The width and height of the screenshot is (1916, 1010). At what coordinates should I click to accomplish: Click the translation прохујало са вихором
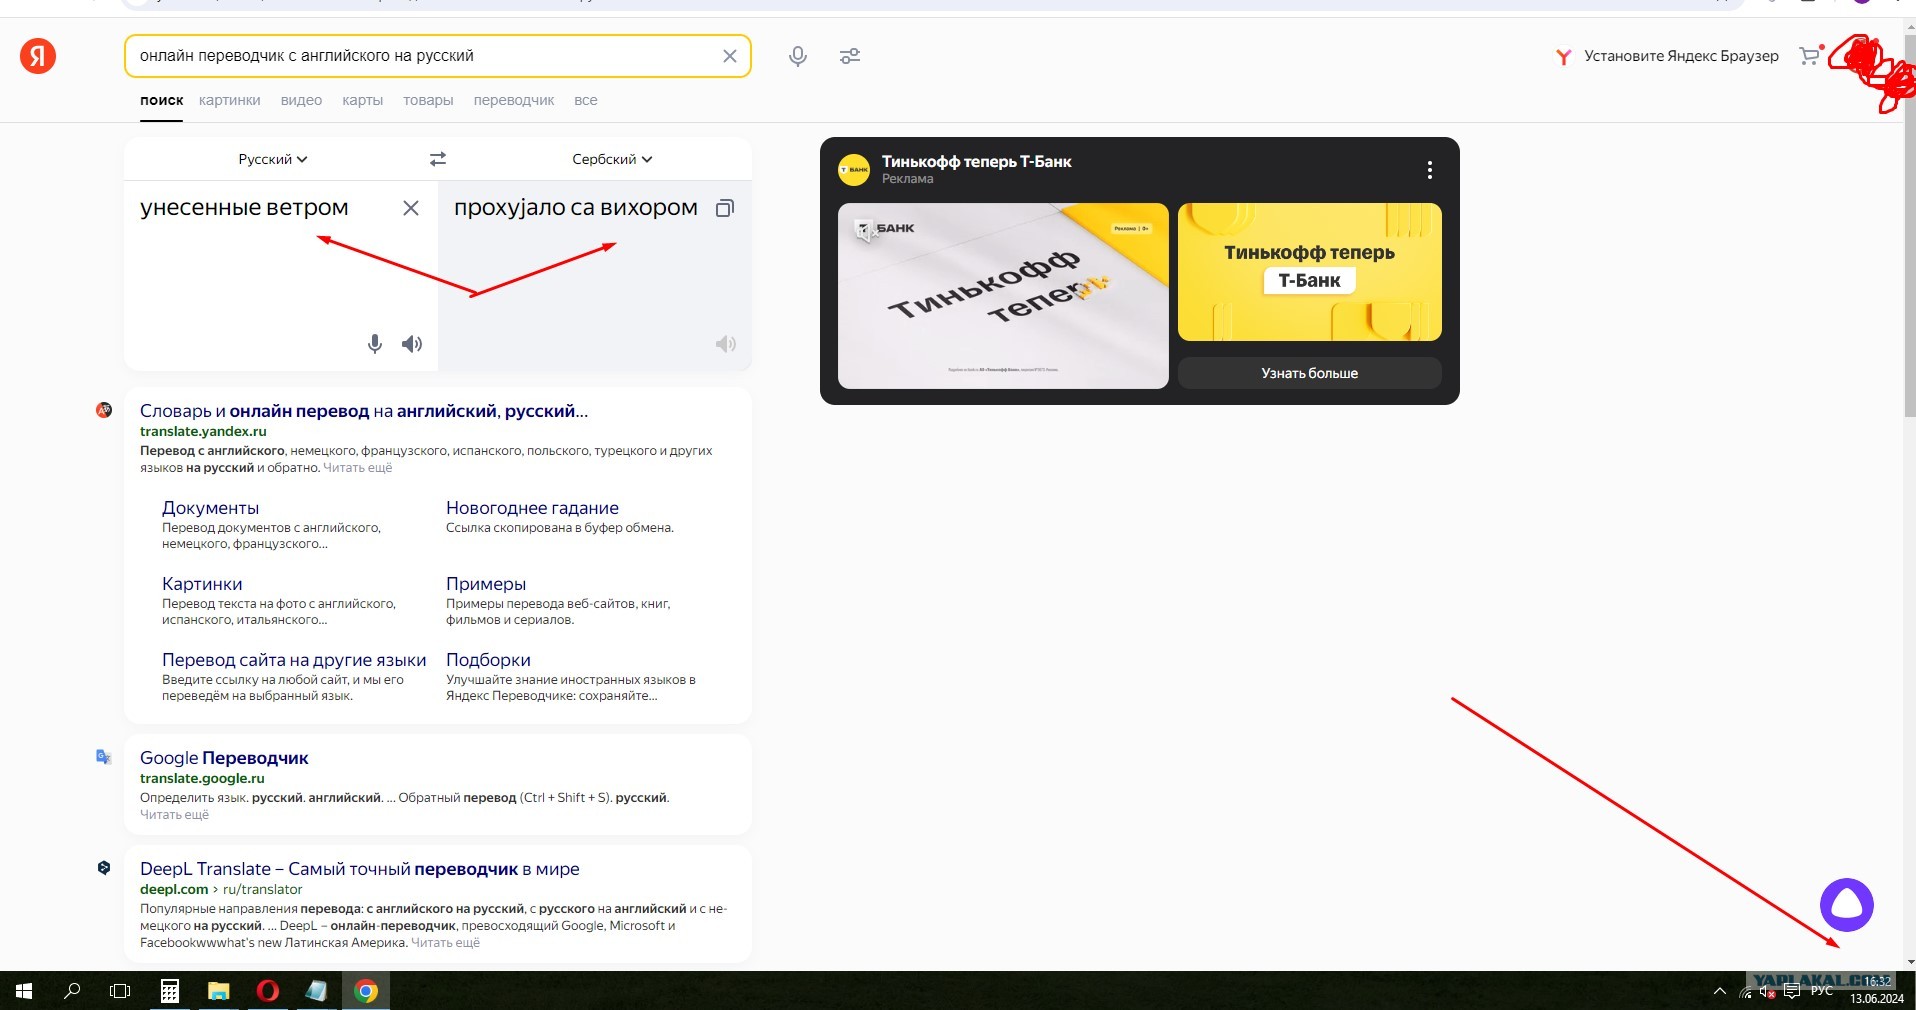[576, 208]
